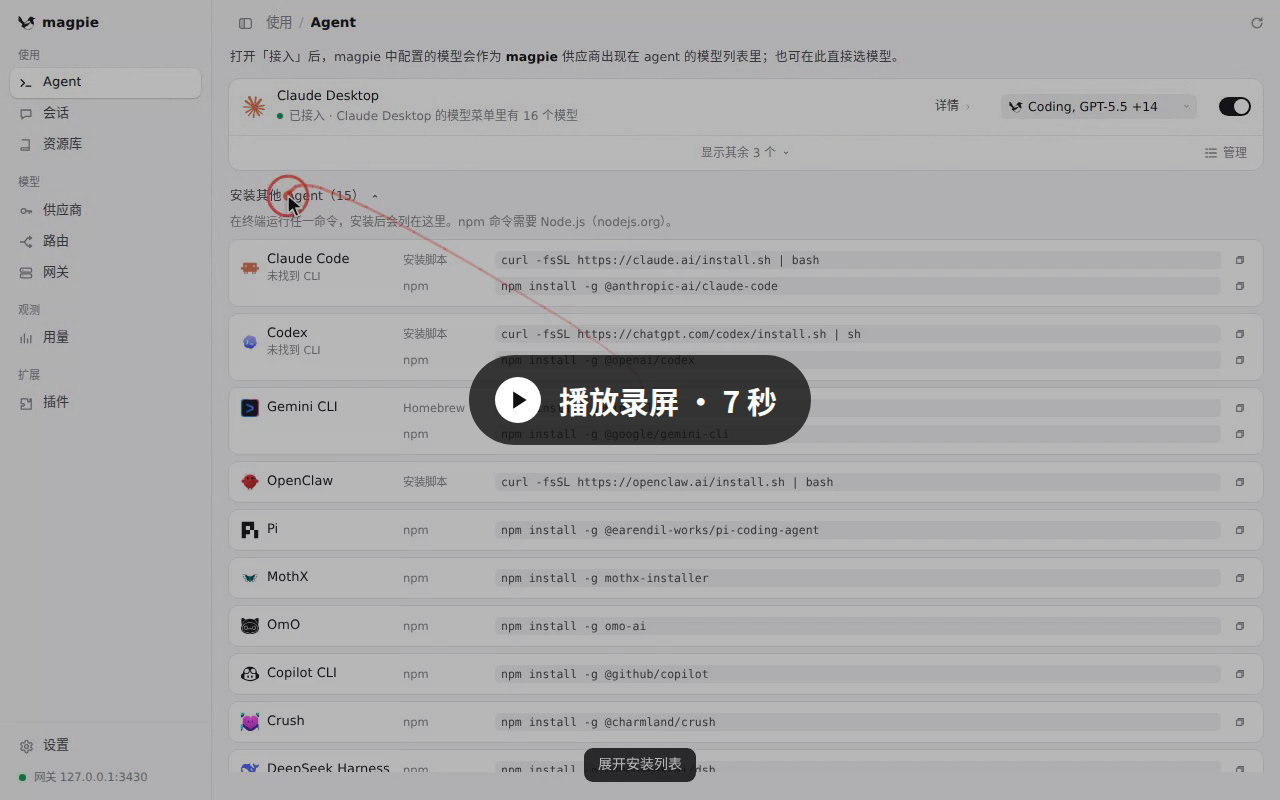This screenshot has width=1280, height=800.
Task: Click the magpie logo in the sidebar
Action: coord(26,23)
